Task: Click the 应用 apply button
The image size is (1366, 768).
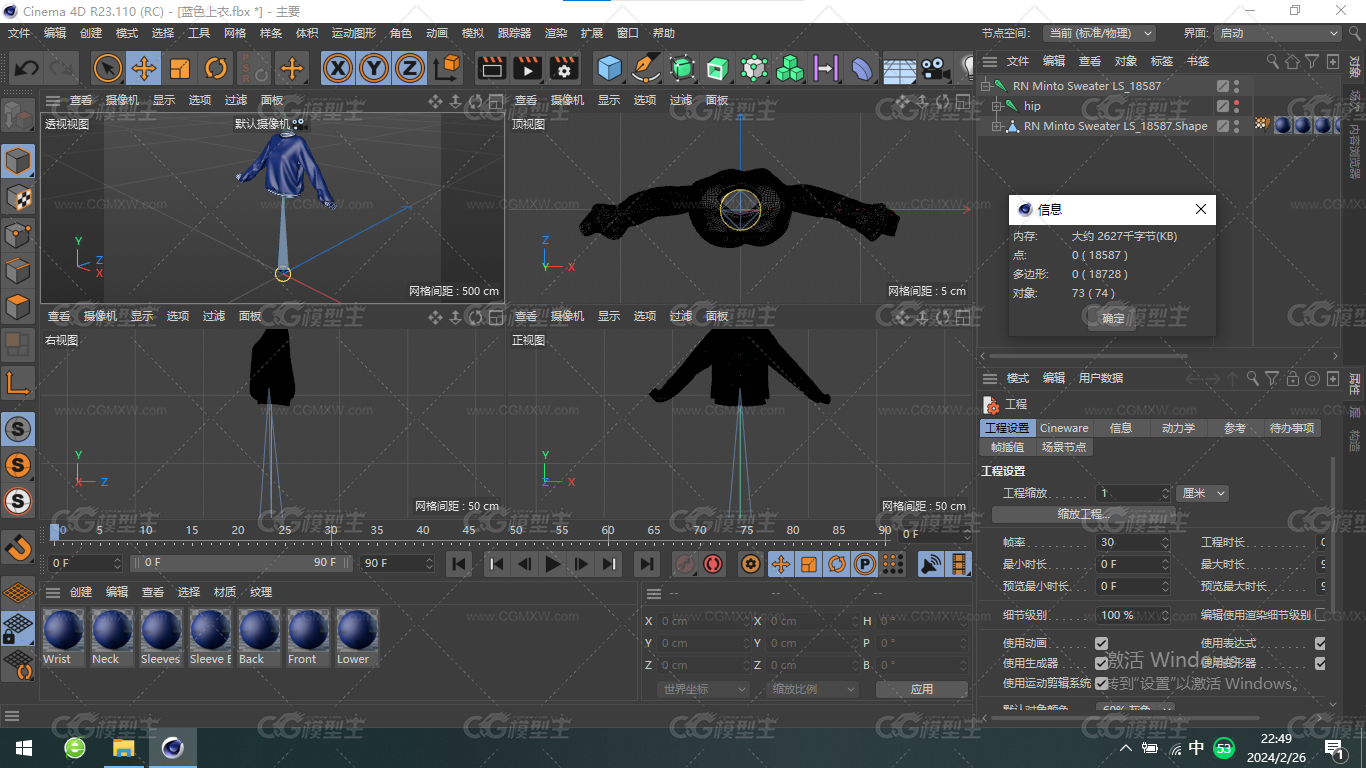Action: pos(922,689)
